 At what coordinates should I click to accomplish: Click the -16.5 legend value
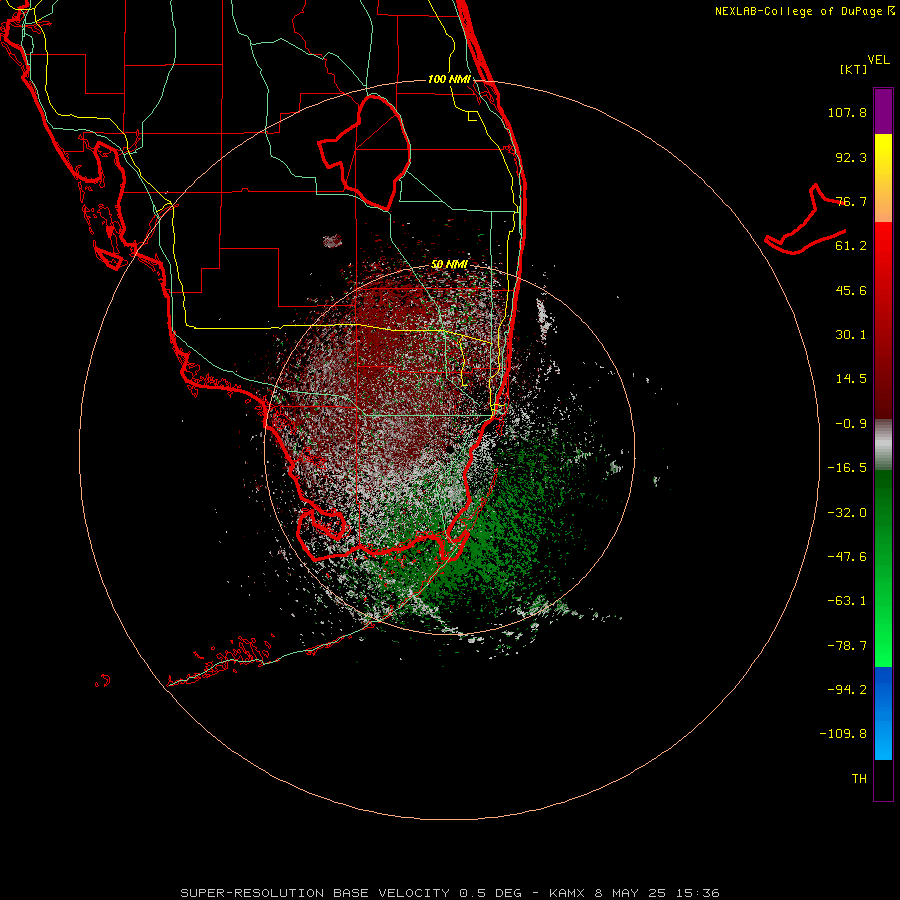coord(847,468)
